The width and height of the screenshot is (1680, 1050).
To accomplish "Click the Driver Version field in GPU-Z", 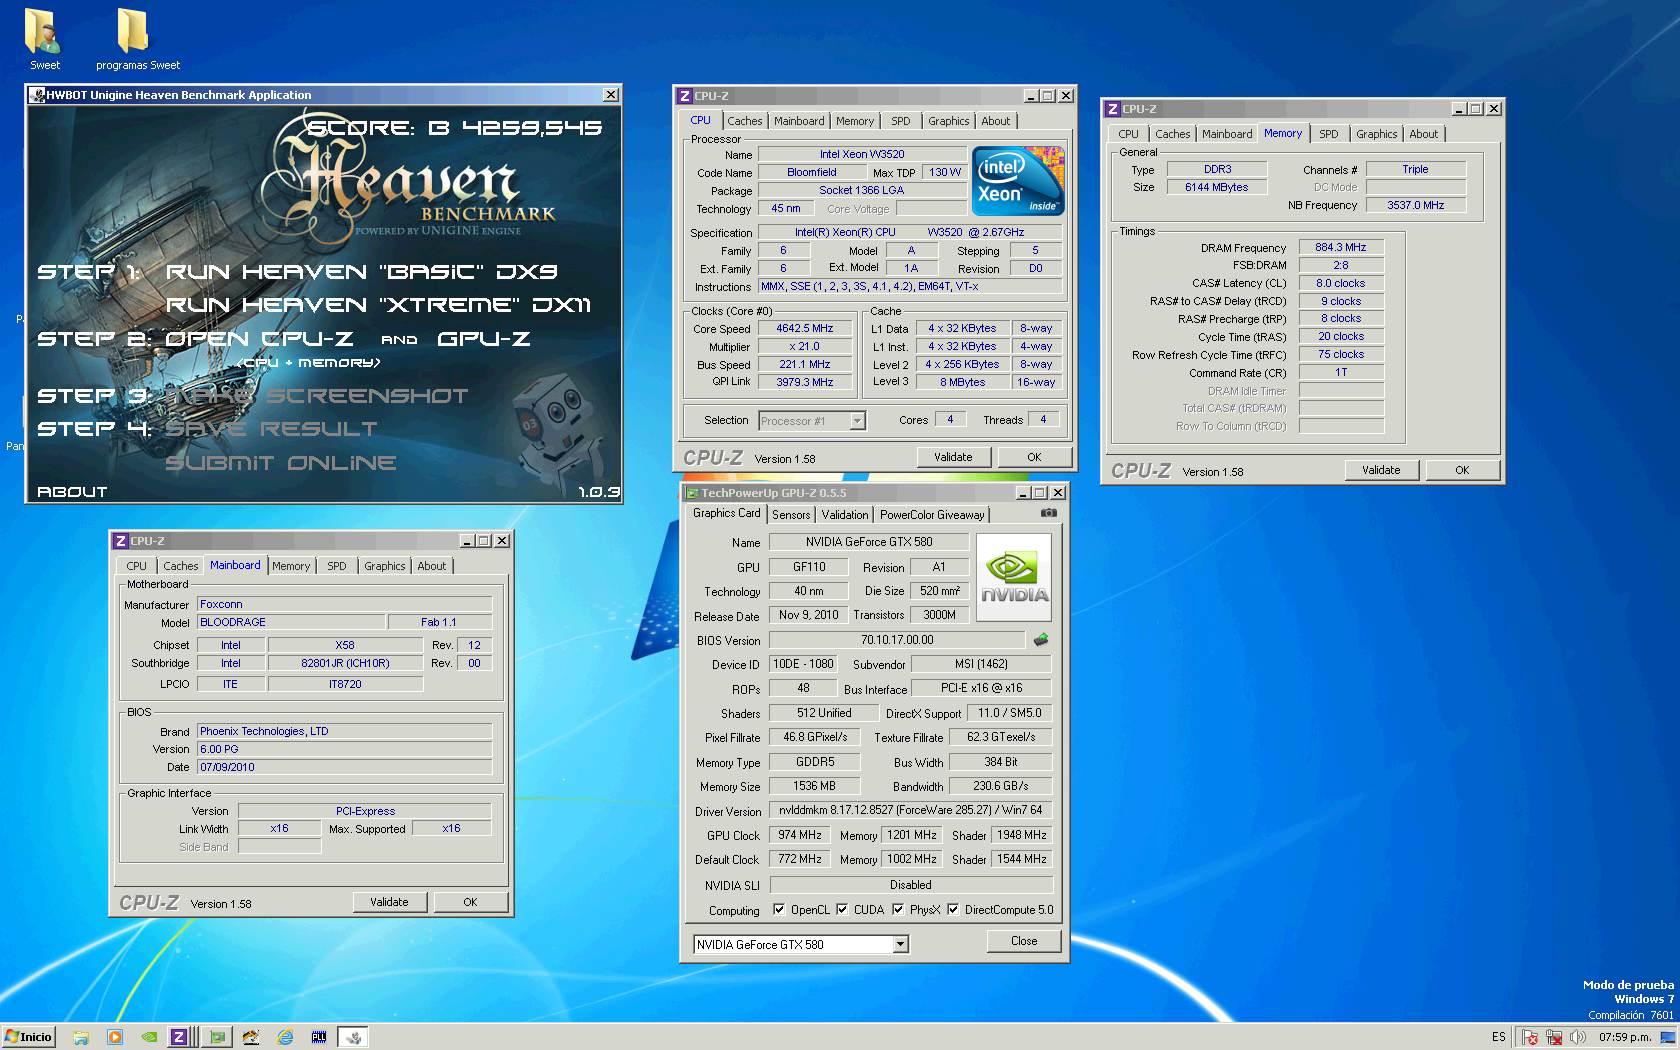I will pos(910,811).
